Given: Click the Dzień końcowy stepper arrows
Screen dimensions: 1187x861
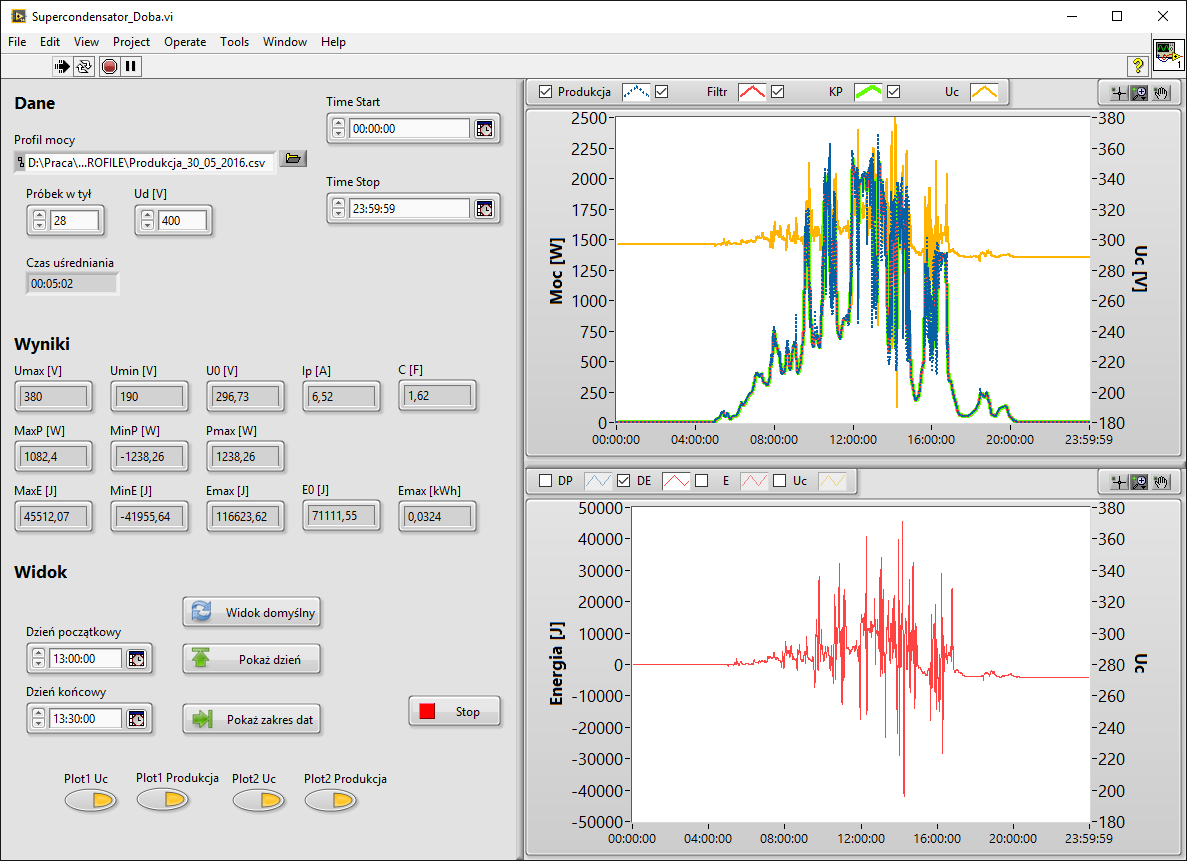Looking at the screenshot, I should 39,719.
